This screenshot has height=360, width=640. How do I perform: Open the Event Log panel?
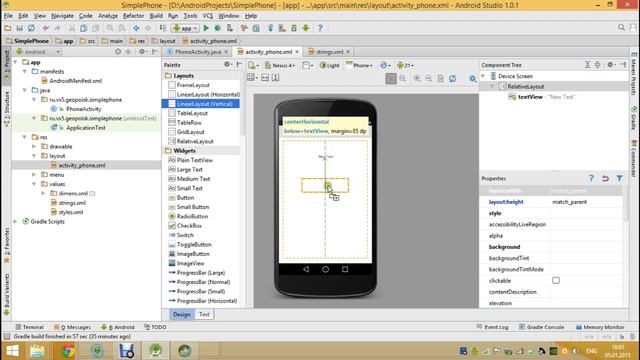click(x=492, y=327)
